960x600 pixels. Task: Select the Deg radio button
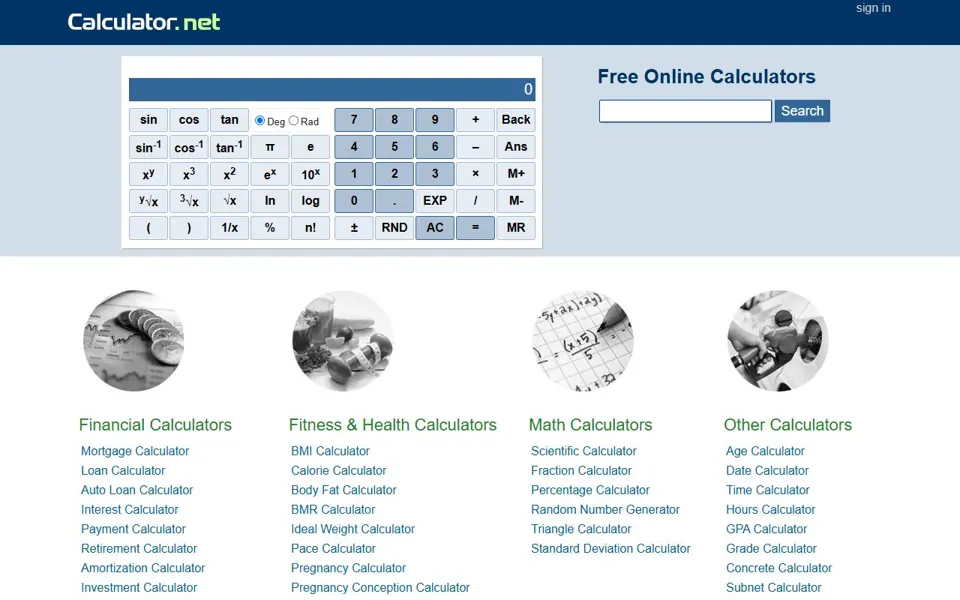[260, 121]
